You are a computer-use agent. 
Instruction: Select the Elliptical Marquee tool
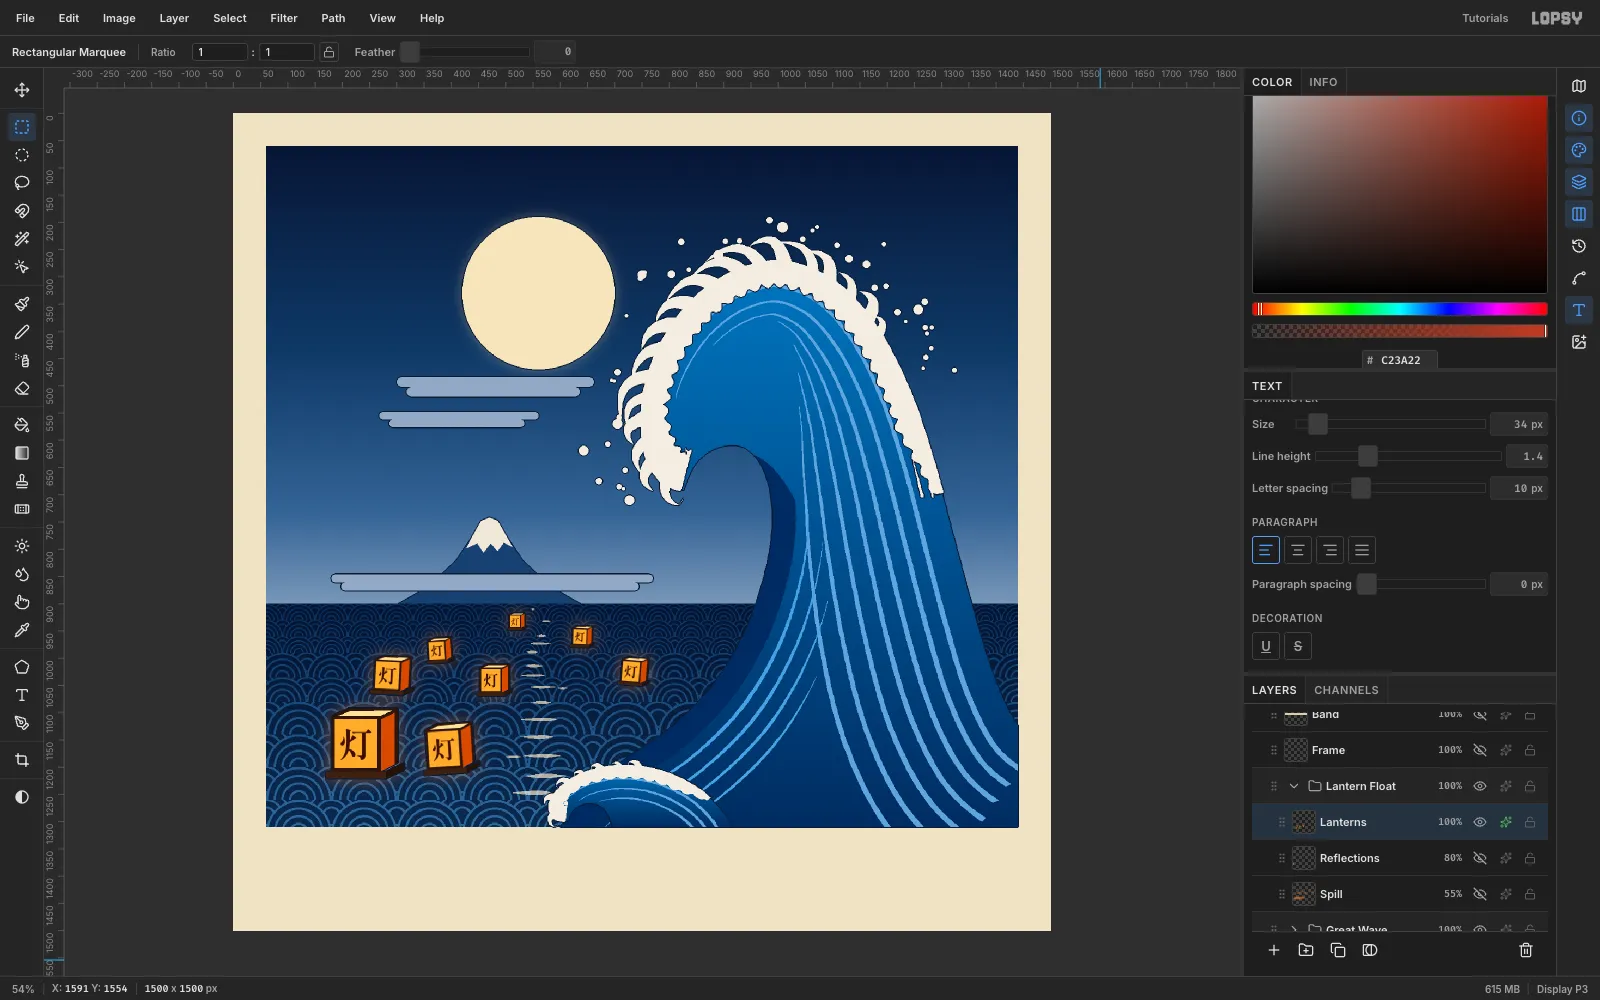tap(22, 155)
